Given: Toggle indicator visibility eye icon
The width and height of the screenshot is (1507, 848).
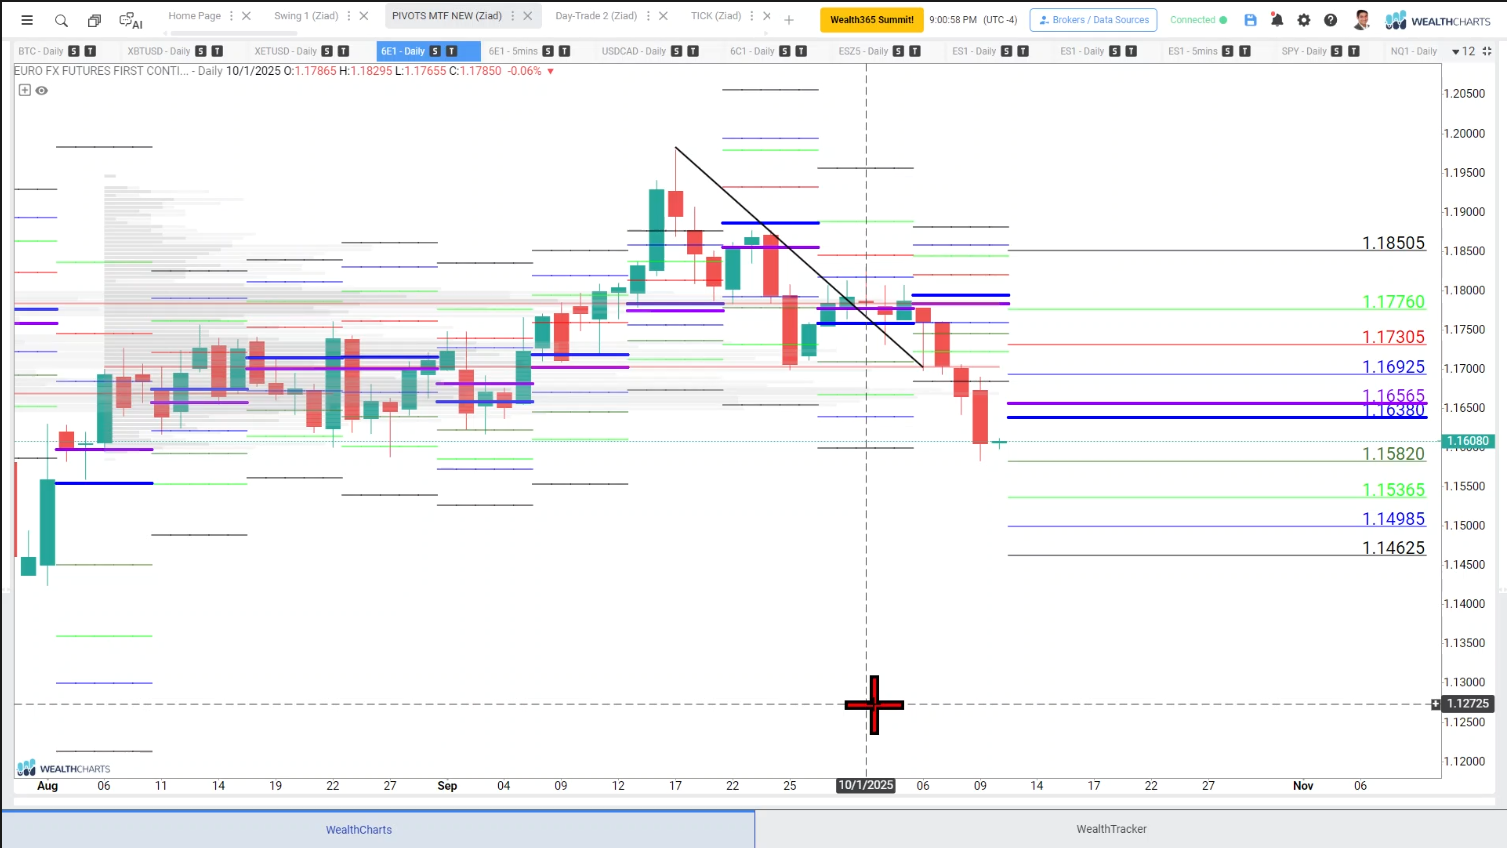Looking at the screenshot, I should click(42, 90).
